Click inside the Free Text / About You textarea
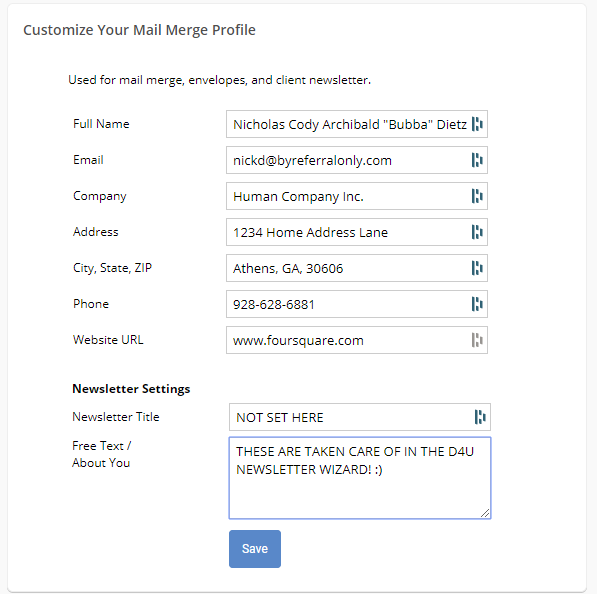This screenshot has width=597, height=594. coord(360,478)
